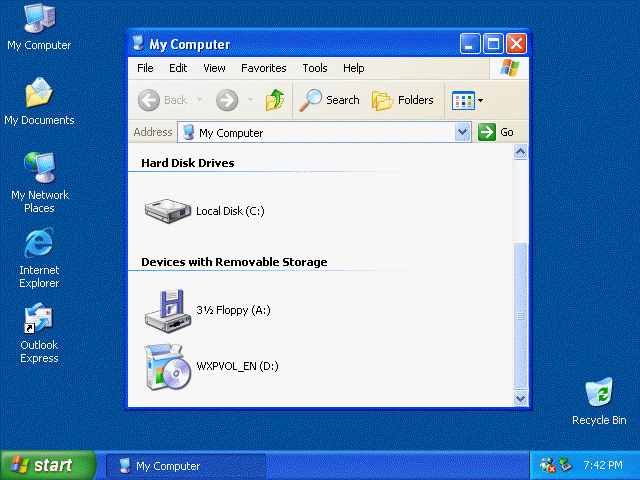The width and height of the screenshot is (640, 480).
Task: Click the vertical scrollbar thumb
Action: 520,316
